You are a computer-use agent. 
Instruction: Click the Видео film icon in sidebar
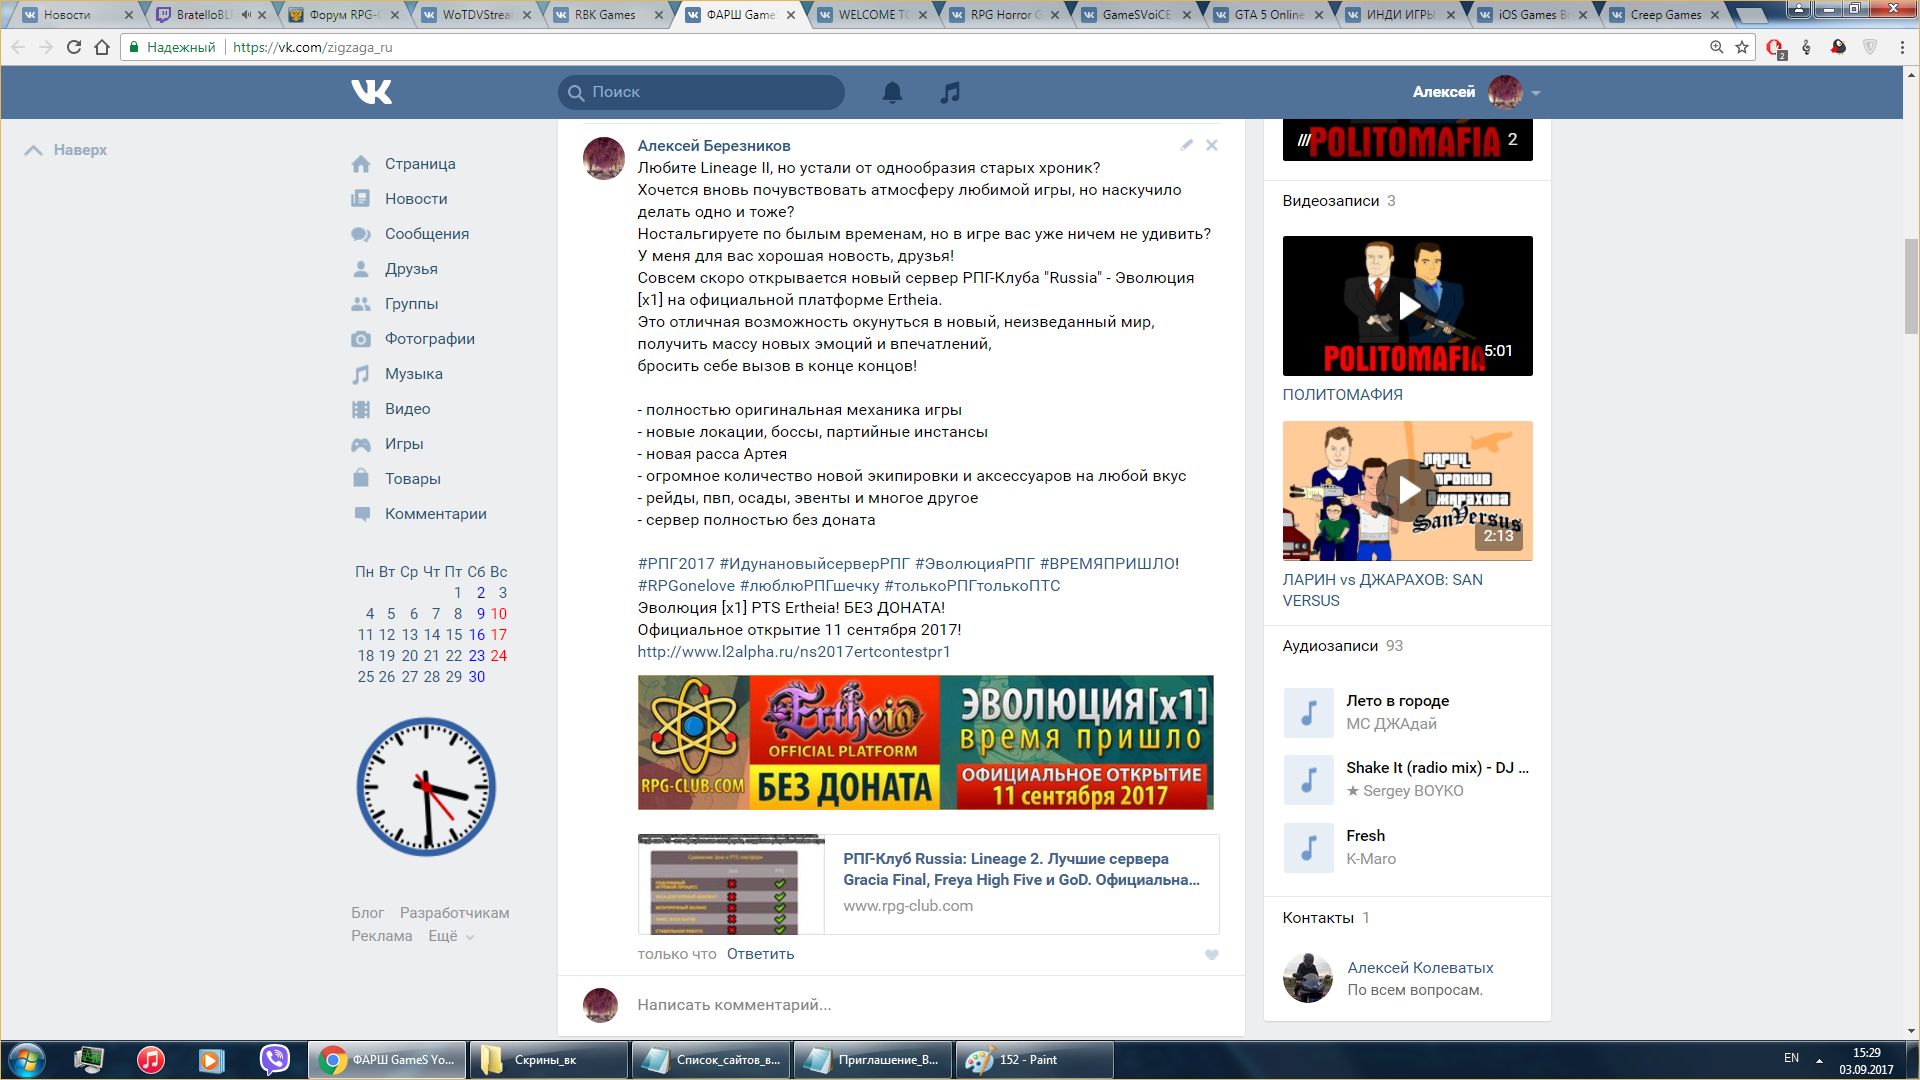(x=361, y=409)
